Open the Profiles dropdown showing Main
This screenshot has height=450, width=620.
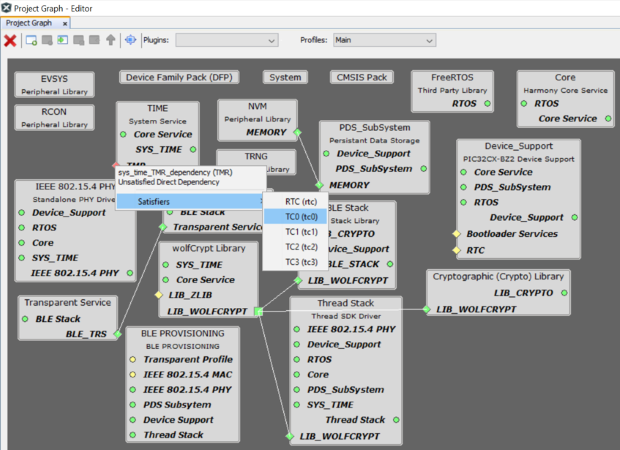tap(385, 40)
